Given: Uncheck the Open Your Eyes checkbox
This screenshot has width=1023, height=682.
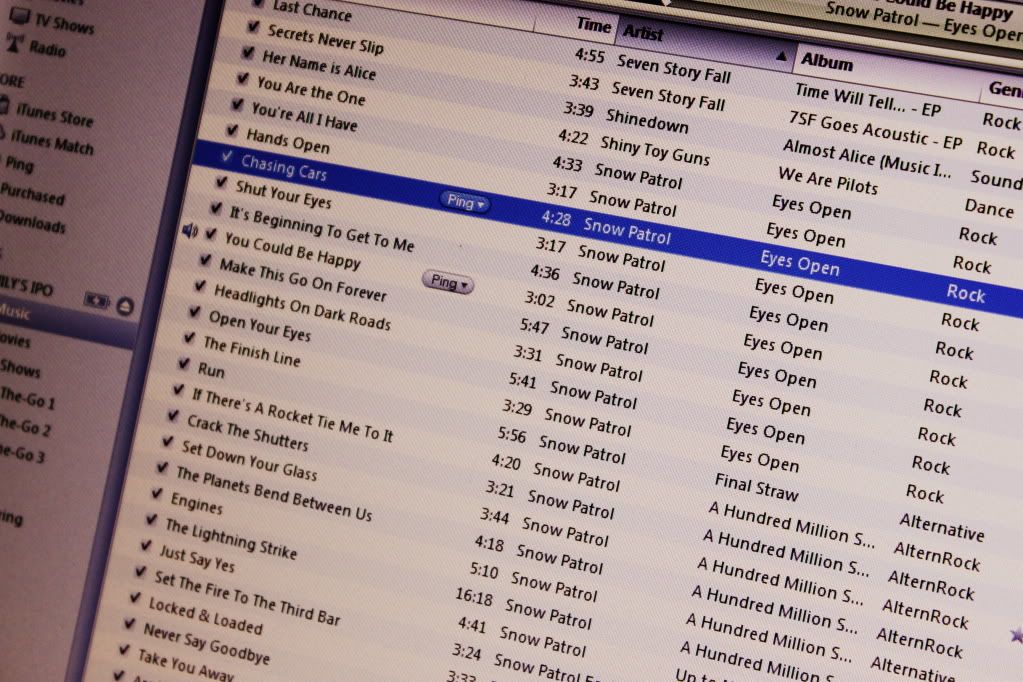Looking at the screenshot, I should point(194,312).
